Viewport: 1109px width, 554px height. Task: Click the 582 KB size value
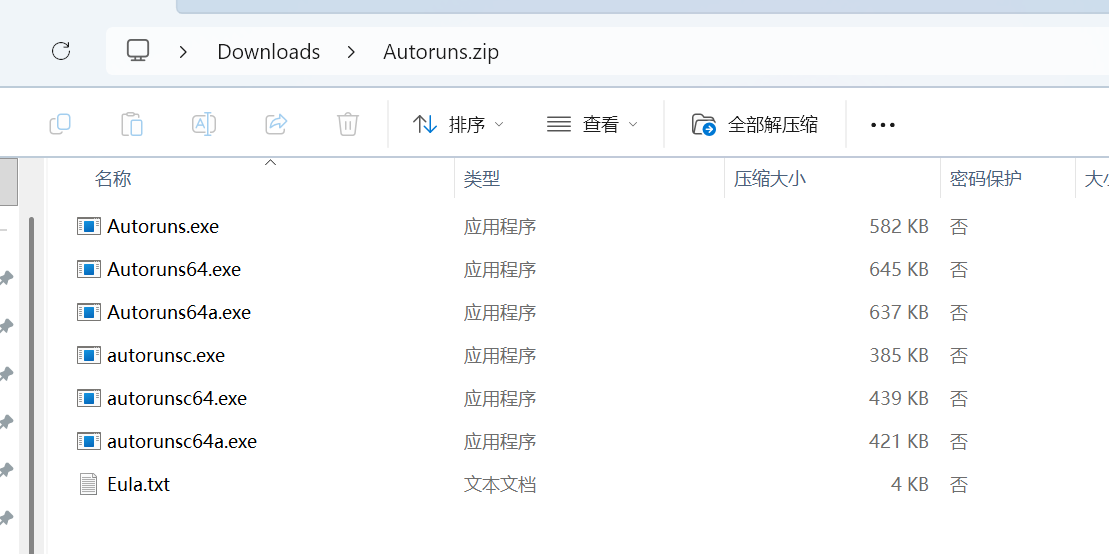[x=898, y=226]
